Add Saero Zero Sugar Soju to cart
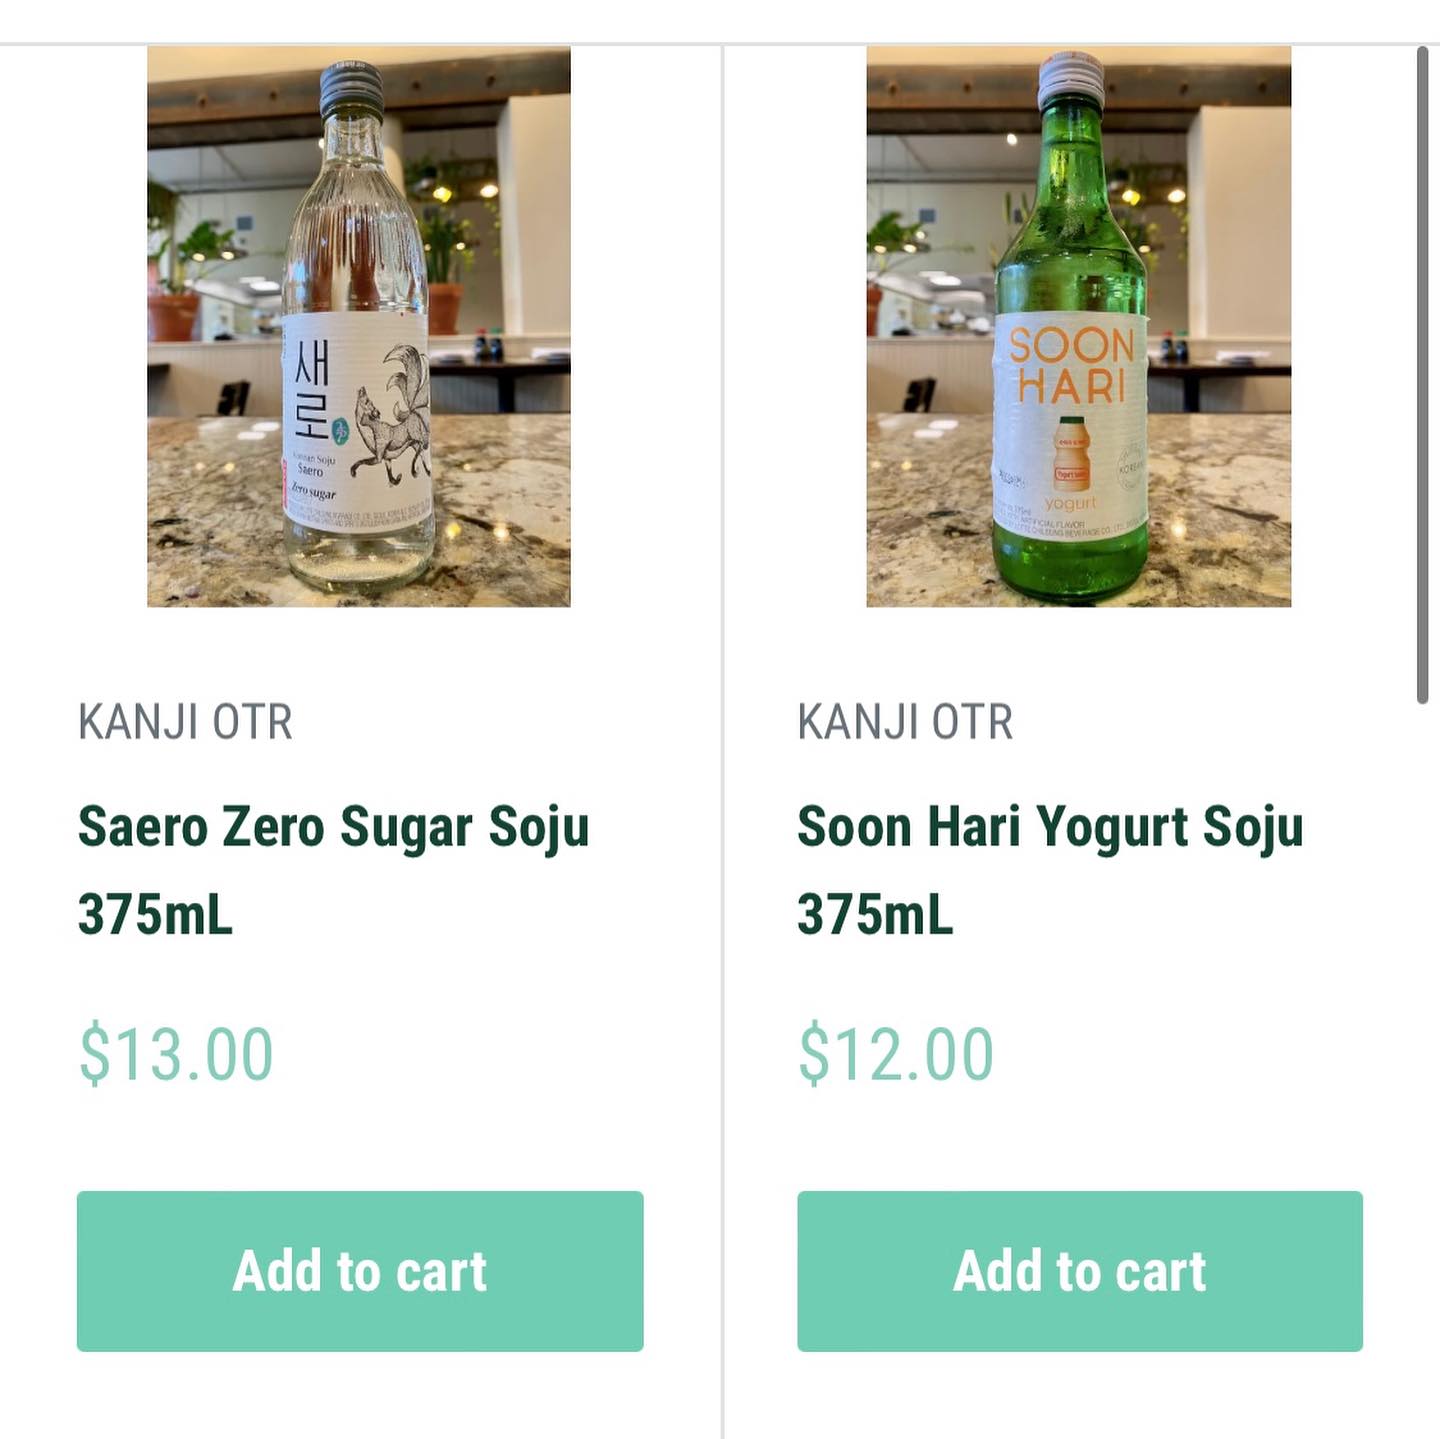Screen dimensions: 1440x1439 tap(360, 1271)
